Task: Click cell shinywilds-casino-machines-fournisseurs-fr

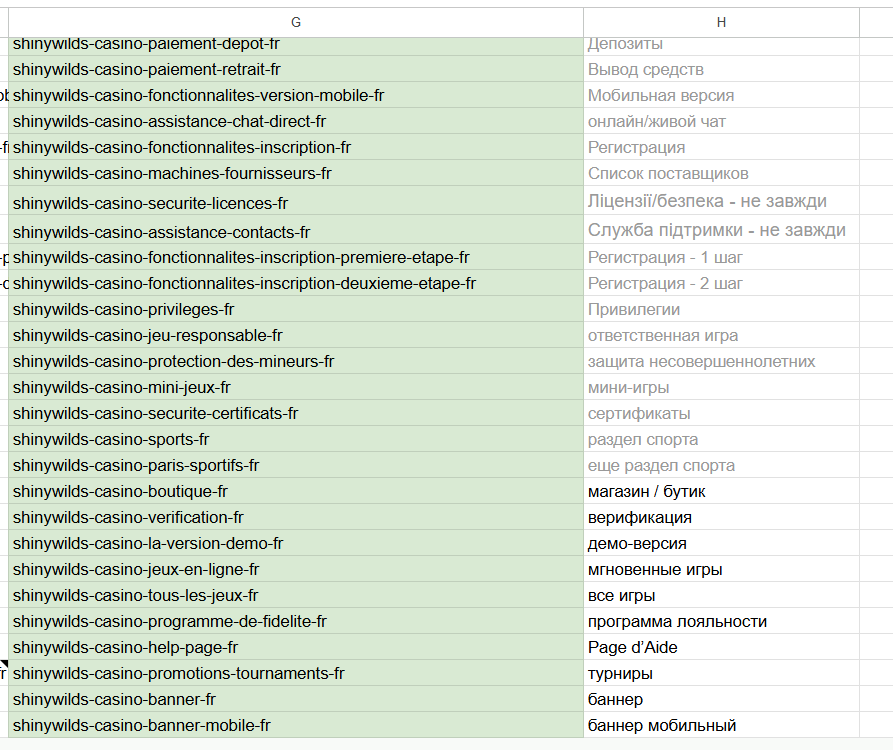Action: pos(296,173)
